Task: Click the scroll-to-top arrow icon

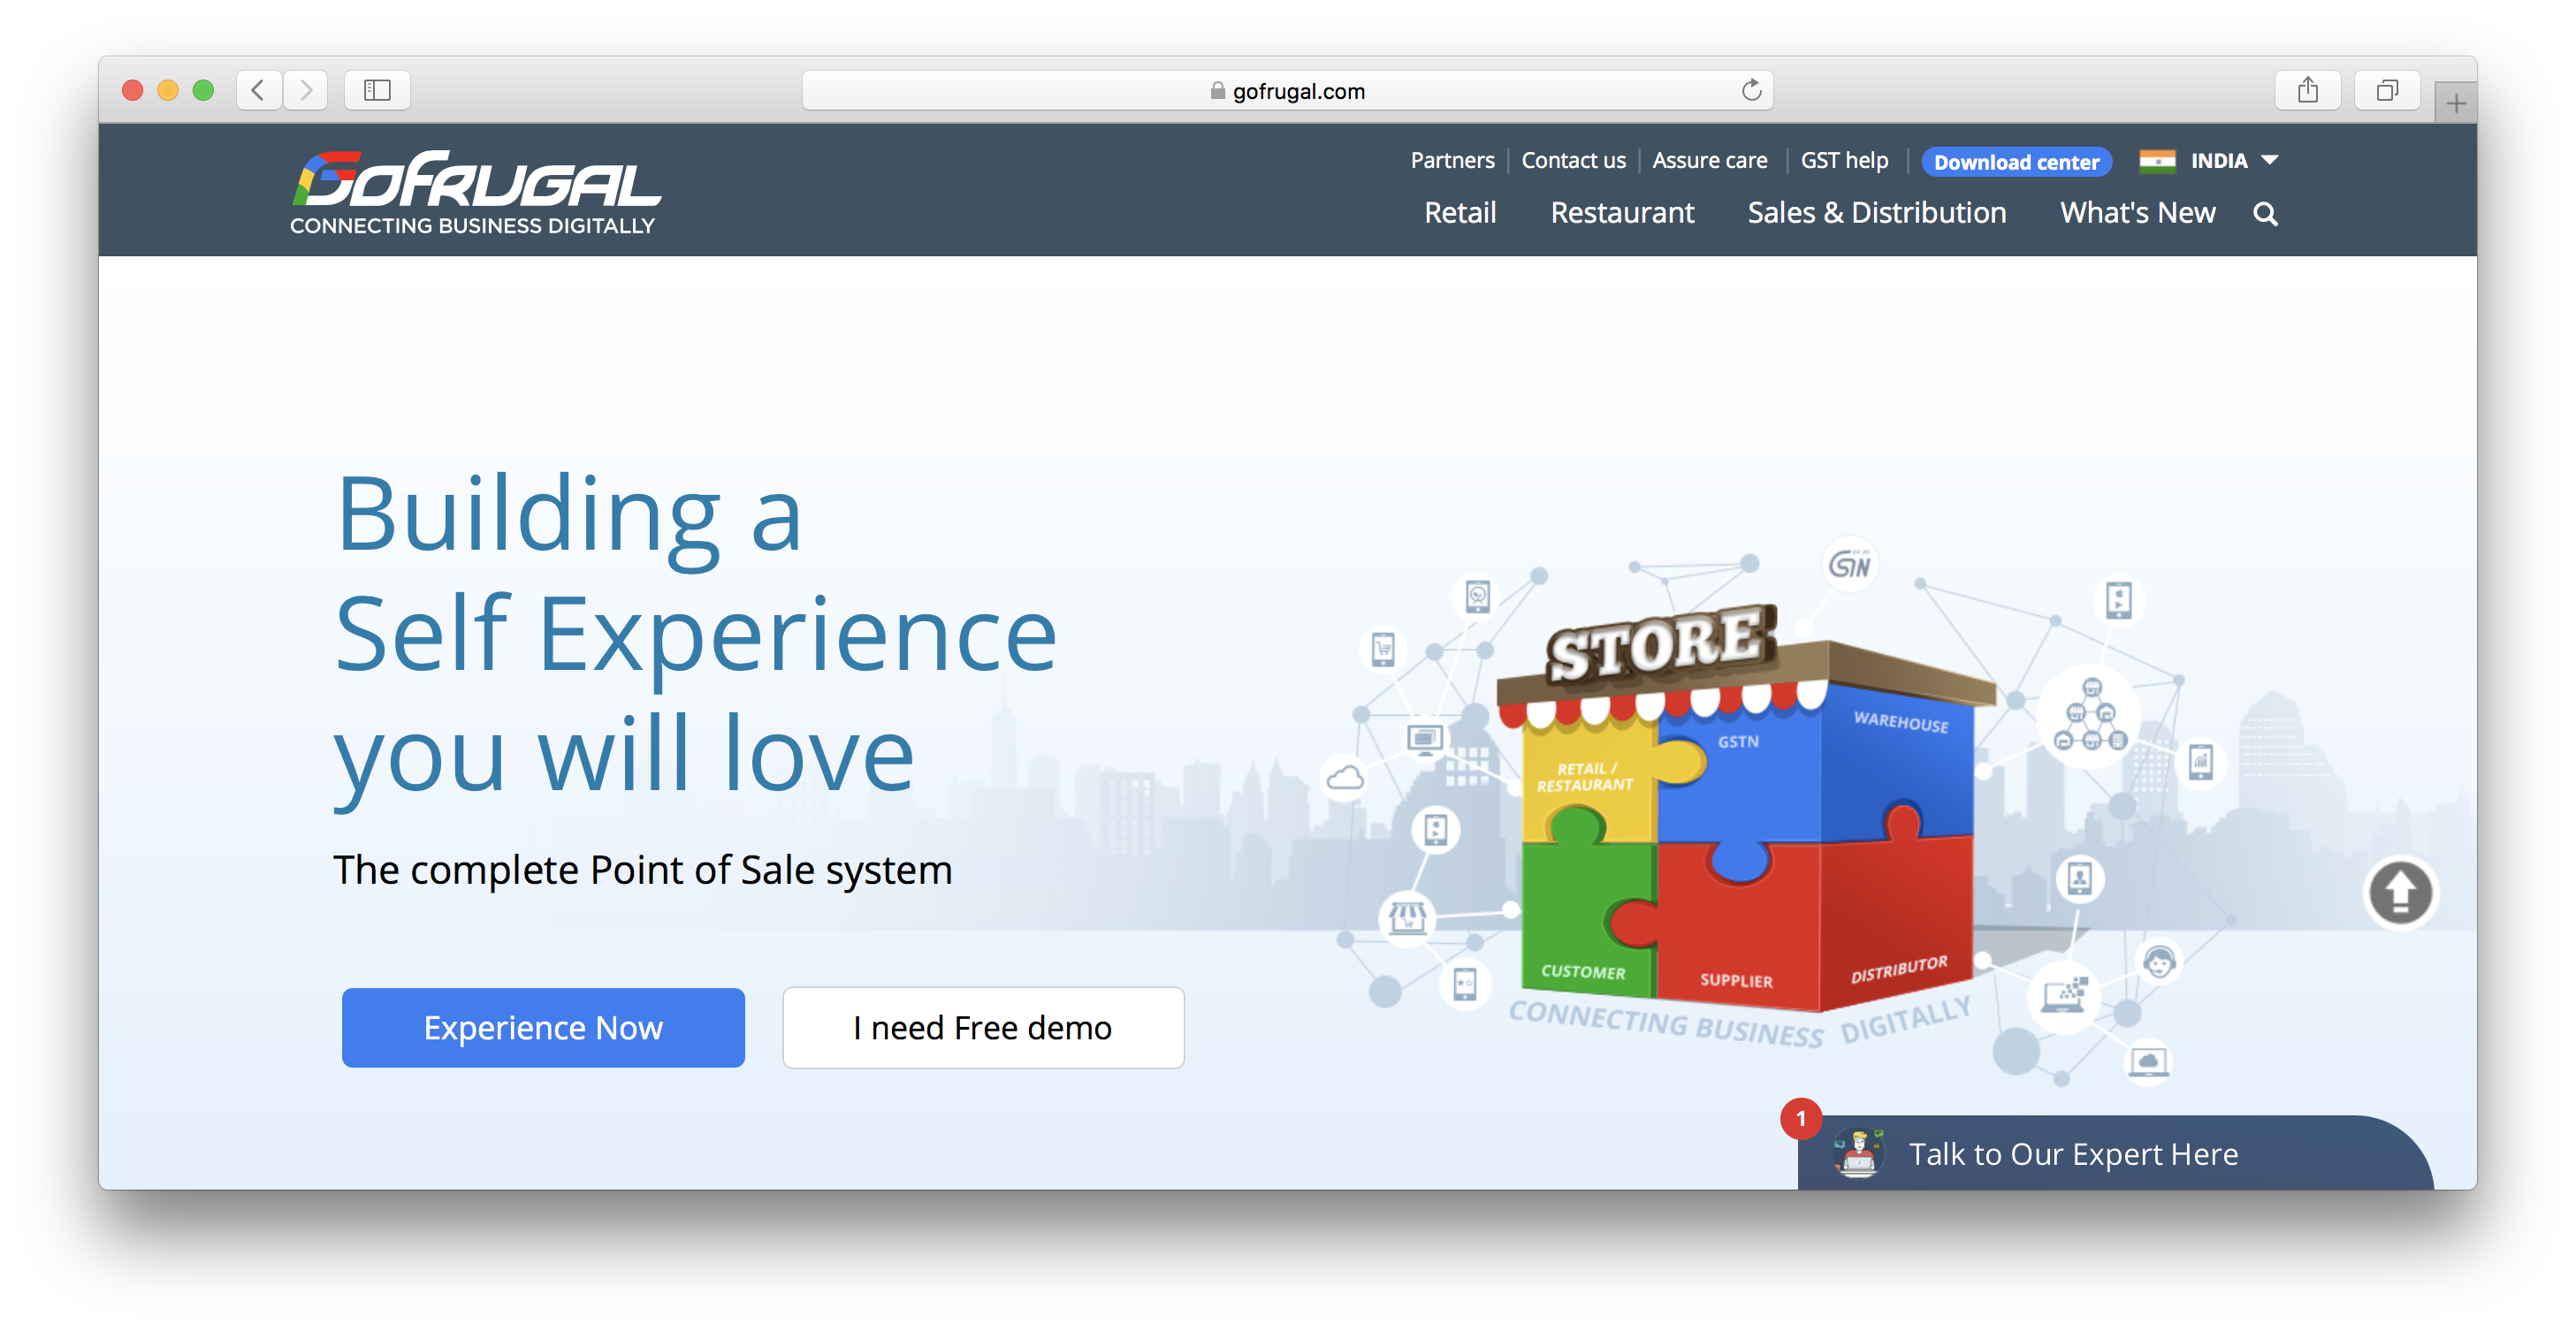Action: (x=2399, y=892)
